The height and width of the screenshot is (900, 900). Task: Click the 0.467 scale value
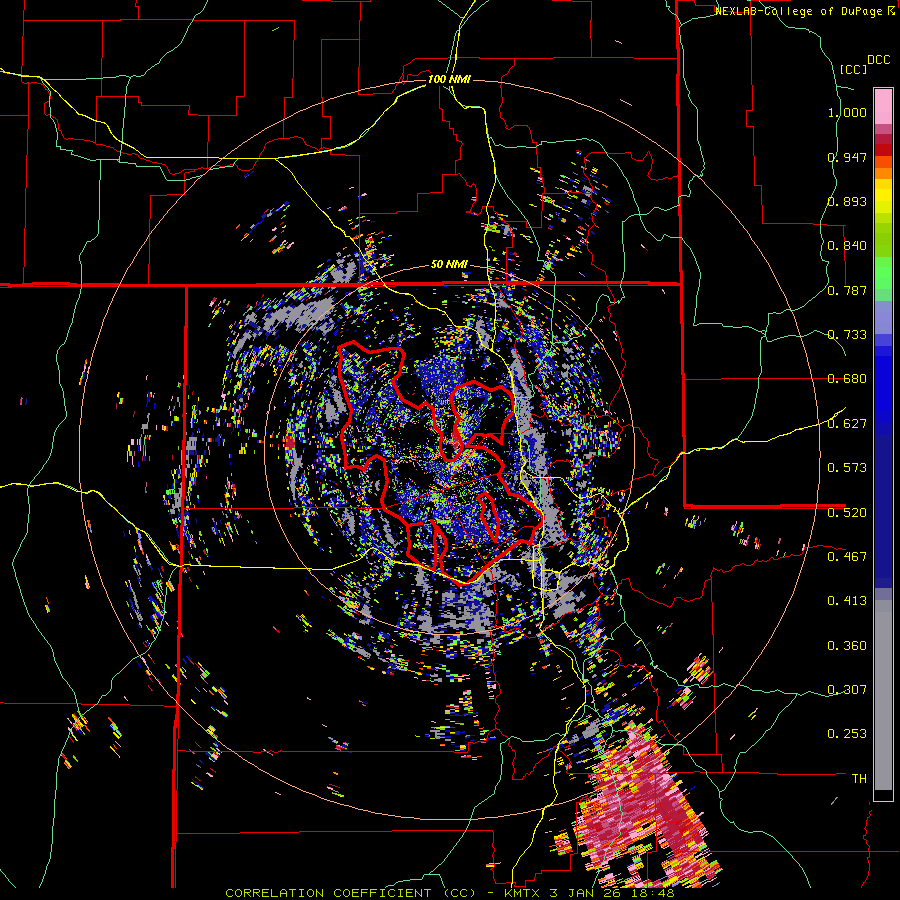click(x=847, y=556)
